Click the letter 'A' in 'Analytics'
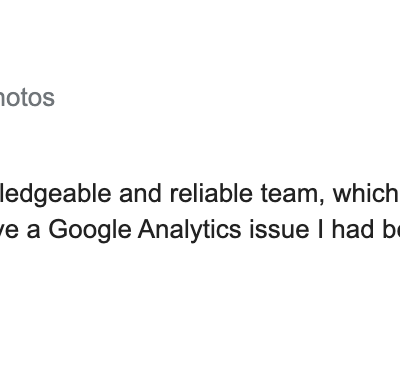This screenshot has height=386, width=400. tap(148, 229)
